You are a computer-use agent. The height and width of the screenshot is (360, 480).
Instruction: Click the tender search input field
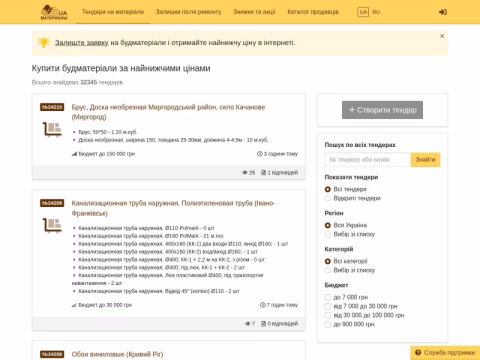[367, 160]
